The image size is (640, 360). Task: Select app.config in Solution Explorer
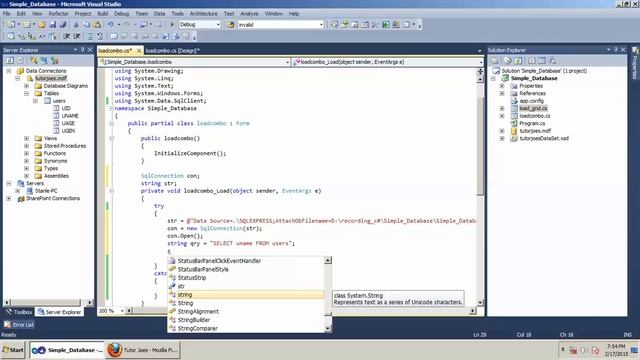(x=531, y=101)
